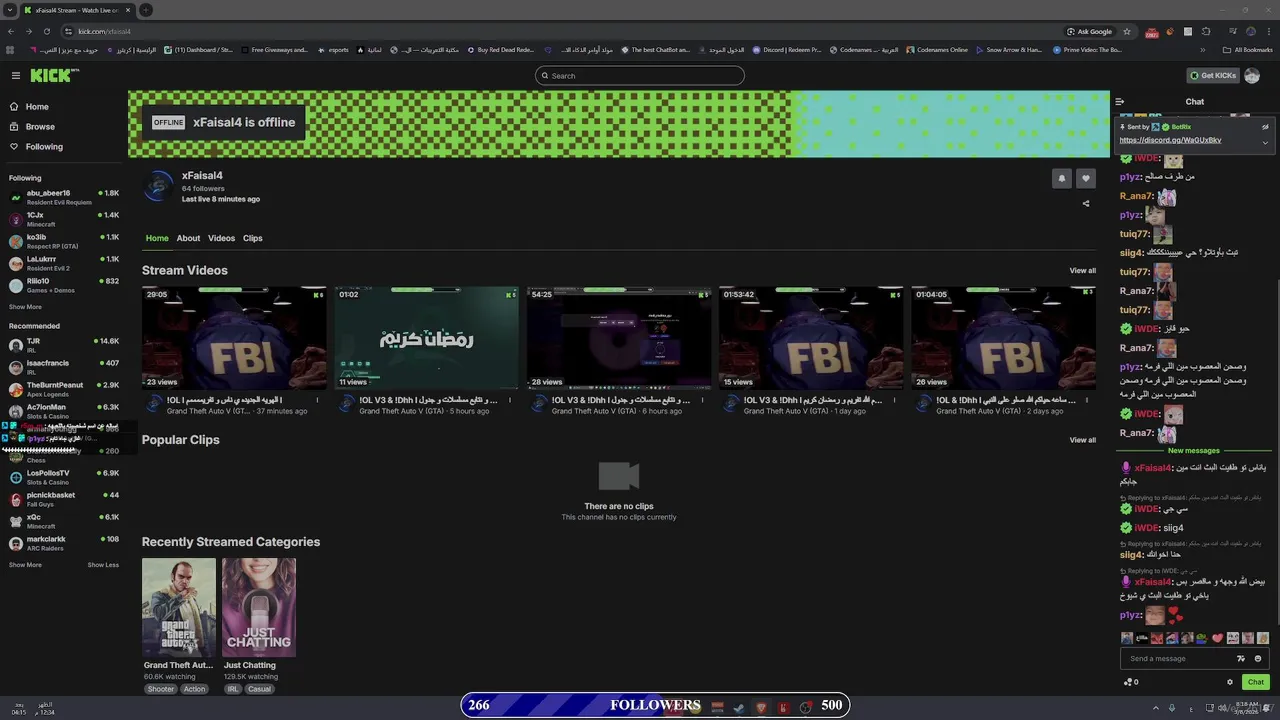
Task: Open the emote picker icon
Action: pos(1258,659)
